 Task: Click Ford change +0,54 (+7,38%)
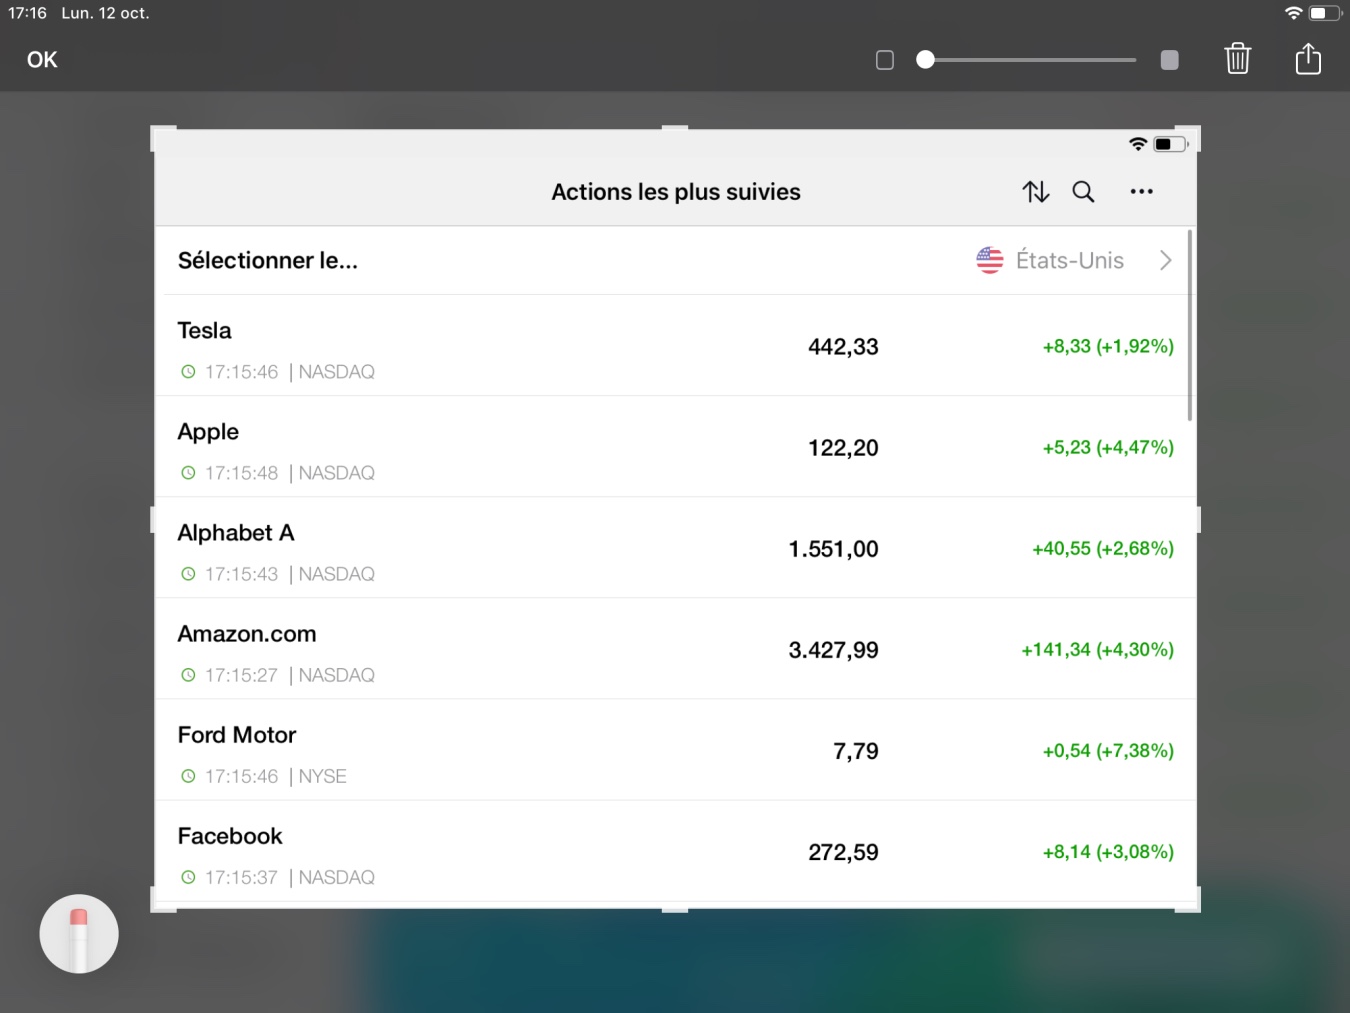1108,750
